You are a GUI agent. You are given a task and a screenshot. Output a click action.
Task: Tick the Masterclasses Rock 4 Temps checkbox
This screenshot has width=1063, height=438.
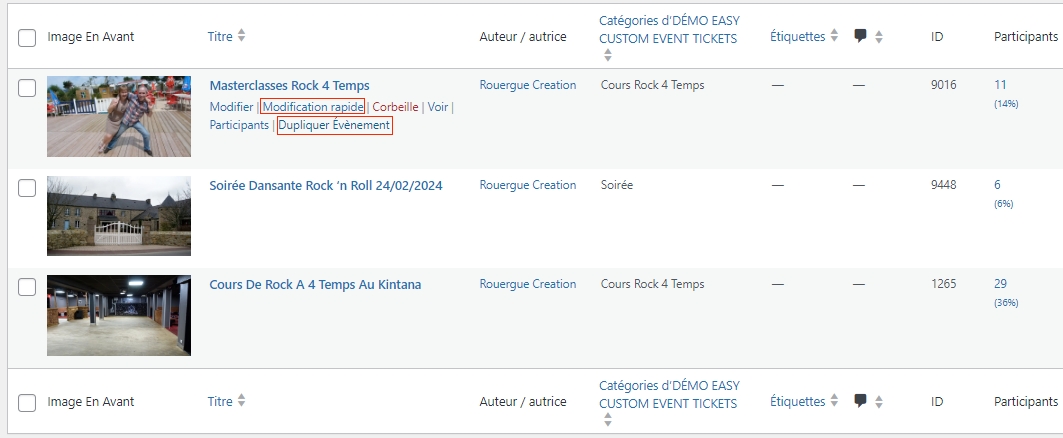coord(27,88)
